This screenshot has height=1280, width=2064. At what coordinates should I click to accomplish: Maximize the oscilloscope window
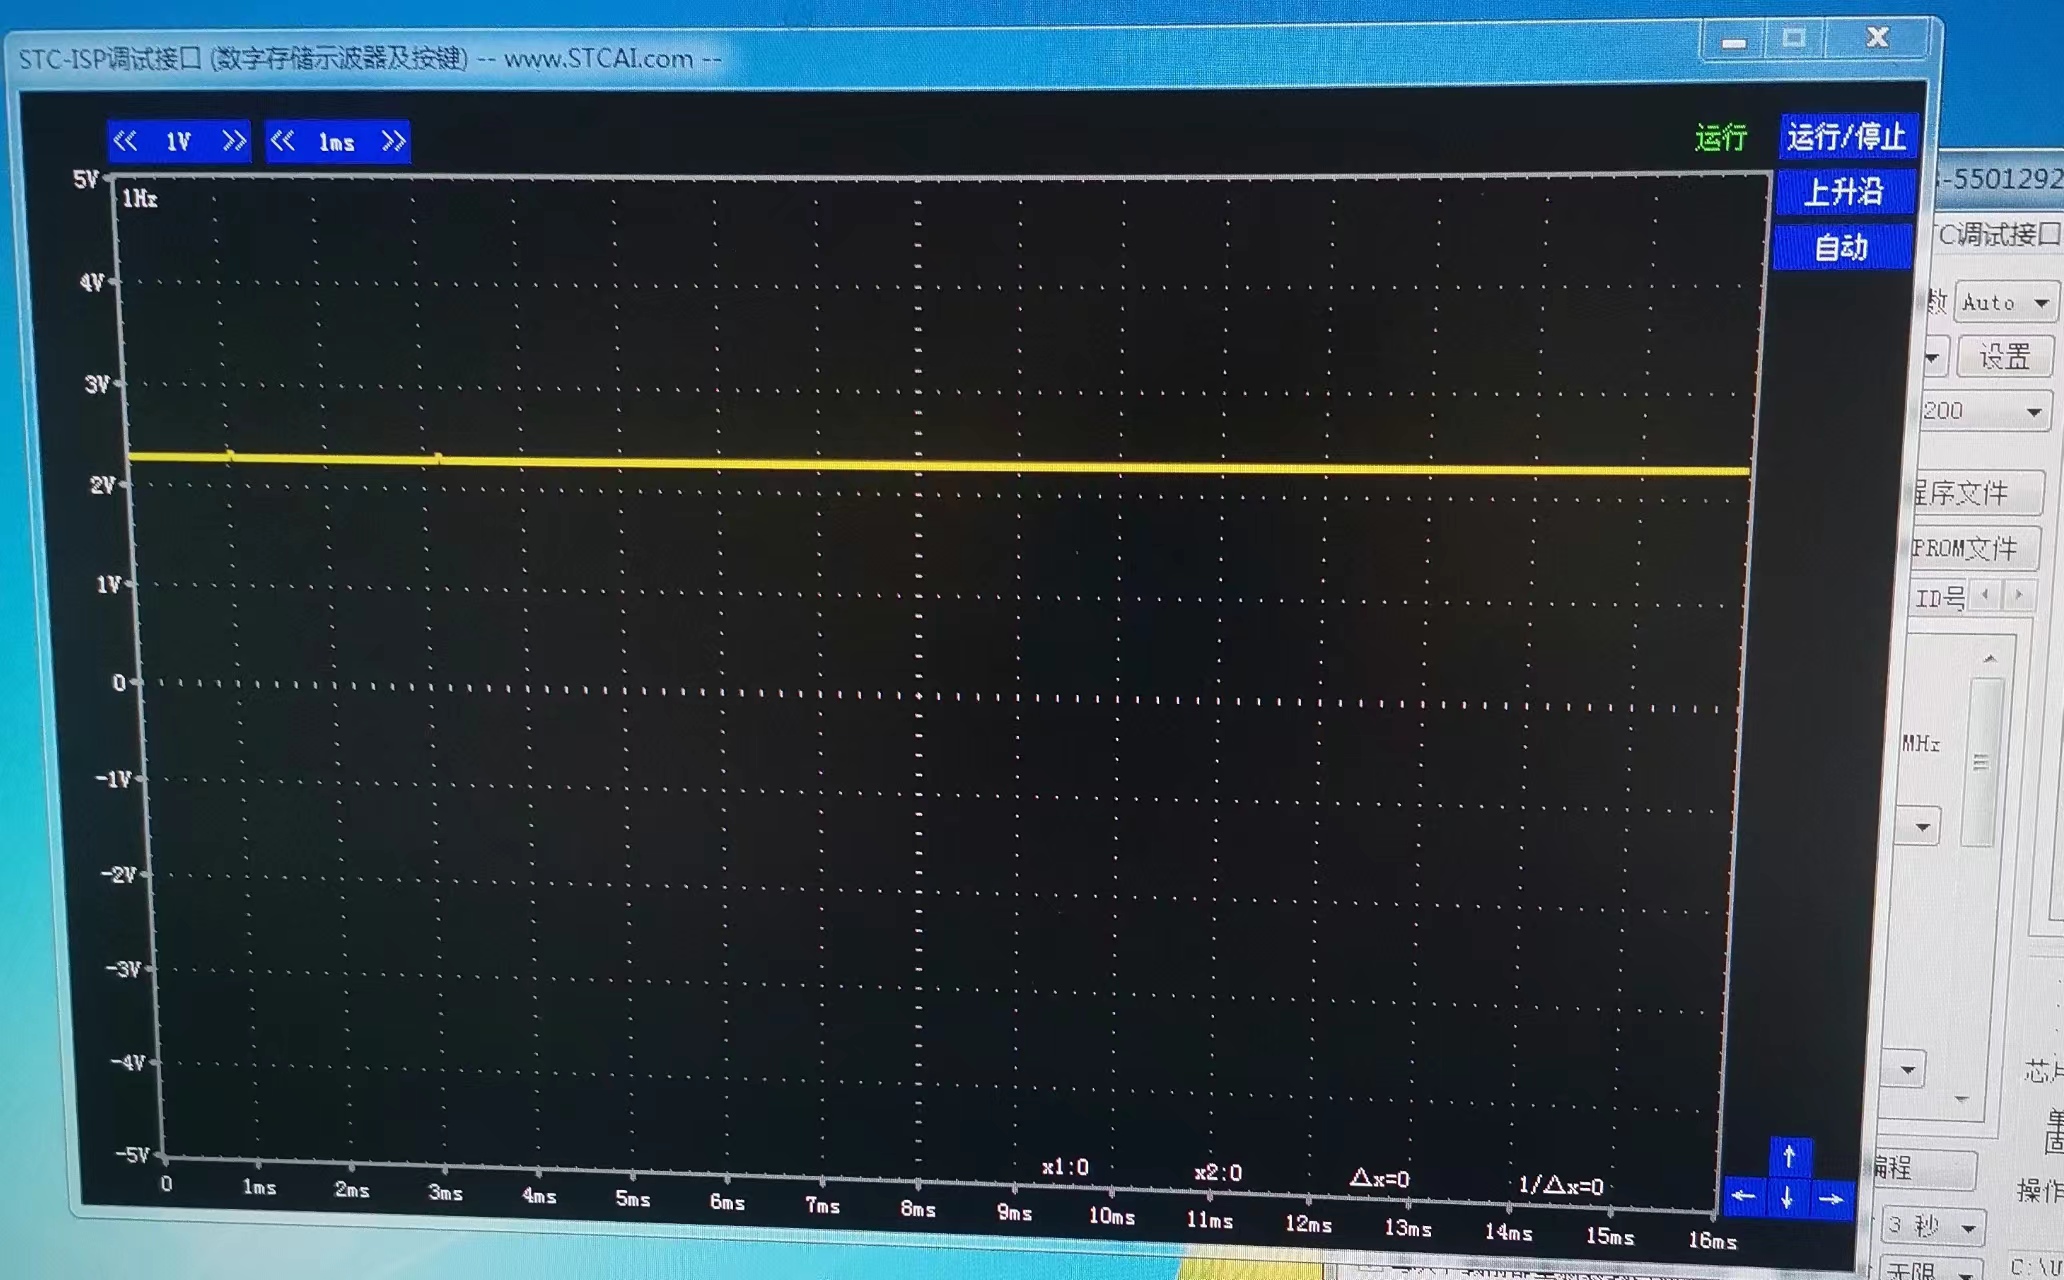(1794, 39)
